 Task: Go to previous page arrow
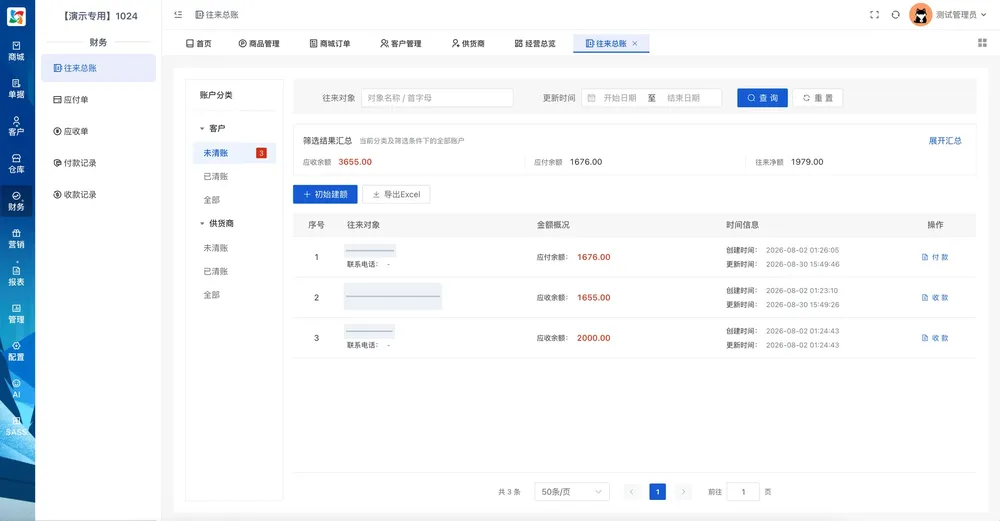click(x=632, y=492)
